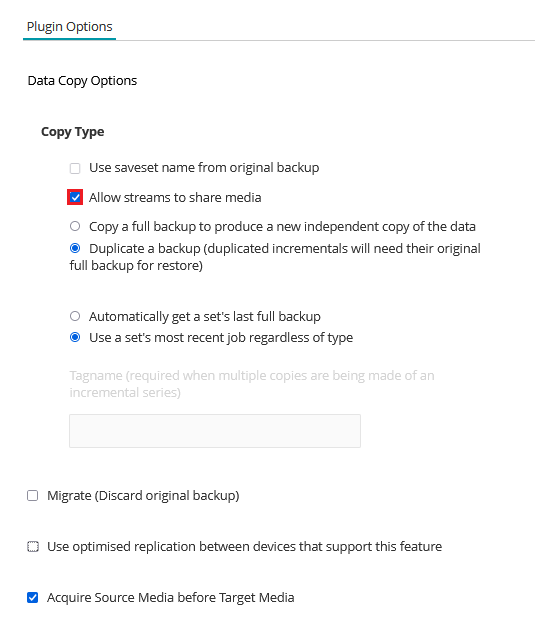Viewport: 557px width, 629px height.
Task: Click the 'Automatically get a set's last full backup' text
Action: point(205,317)
